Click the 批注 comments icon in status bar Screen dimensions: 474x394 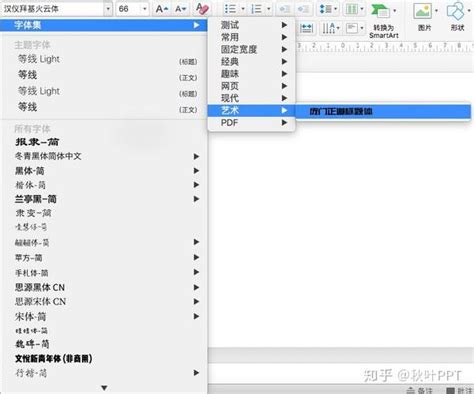(x=450, y=390)
